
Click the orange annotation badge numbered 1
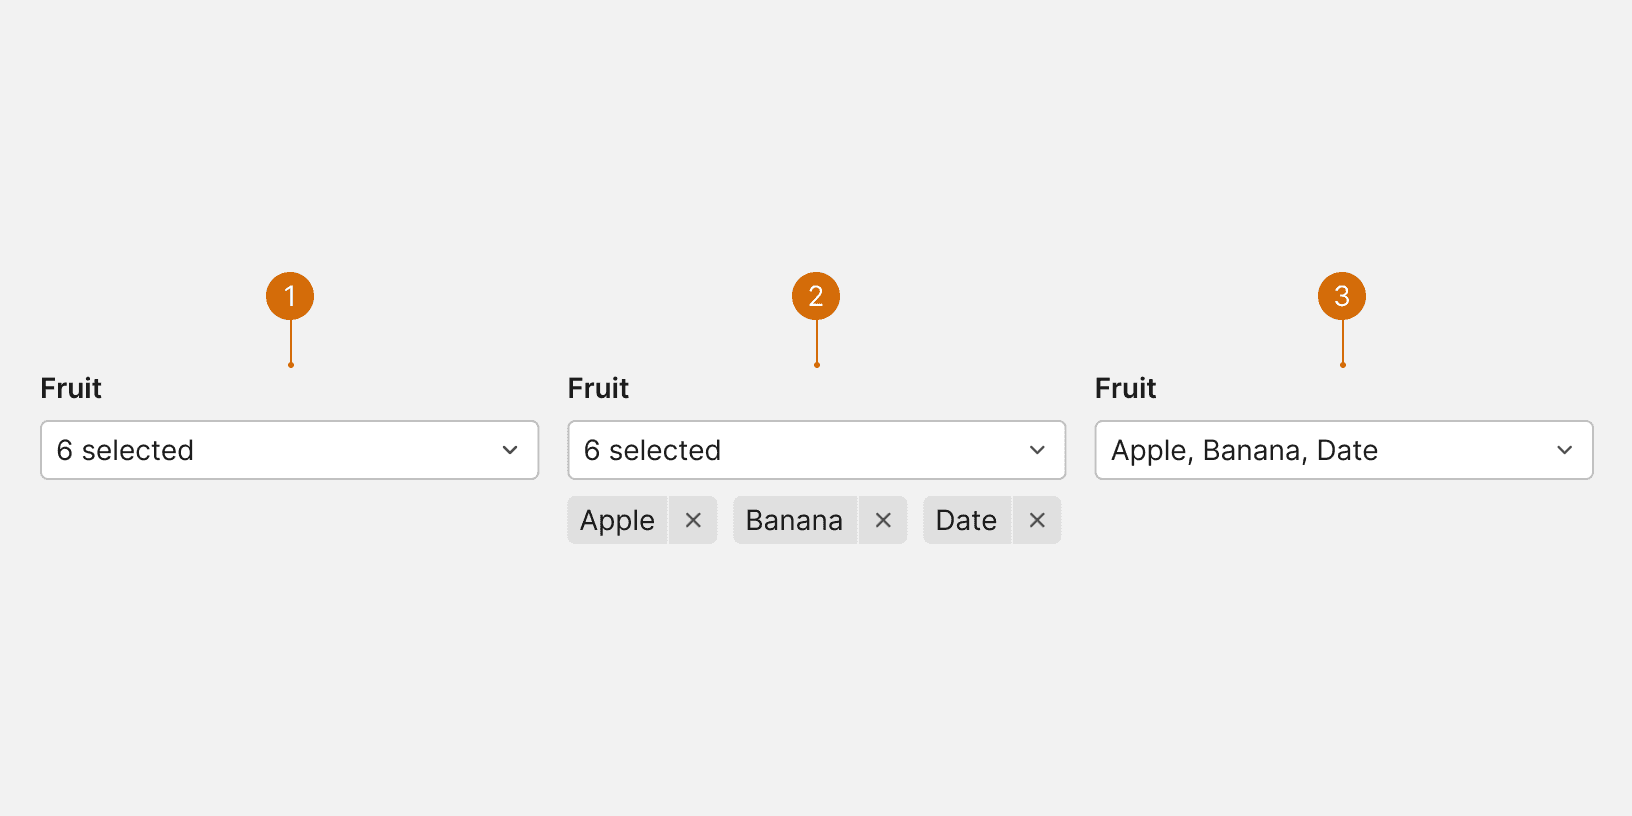tap(290, 296)
